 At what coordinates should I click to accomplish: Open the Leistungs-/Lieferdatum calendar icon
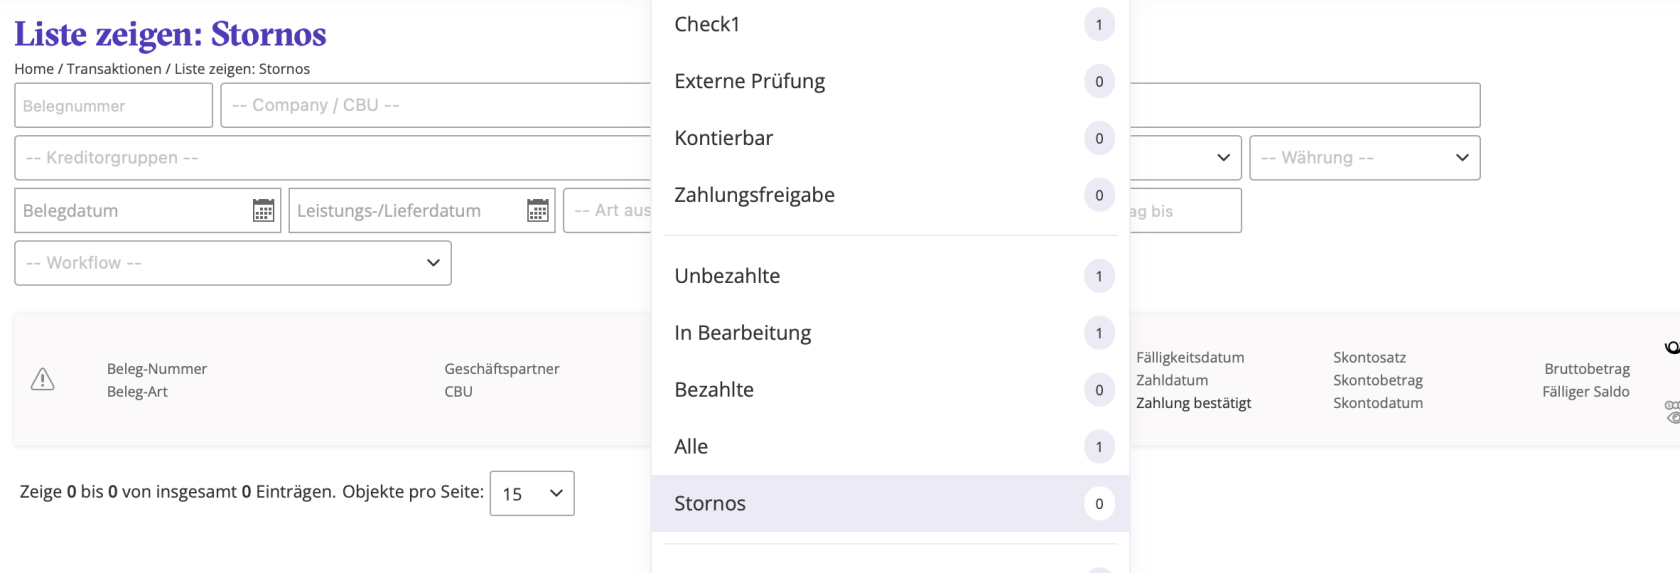pos(538,210)
